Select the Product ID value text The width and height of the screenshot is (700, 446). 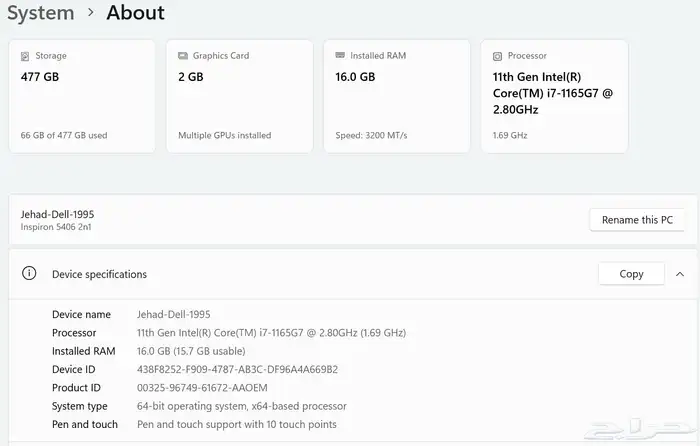point(202,387)
